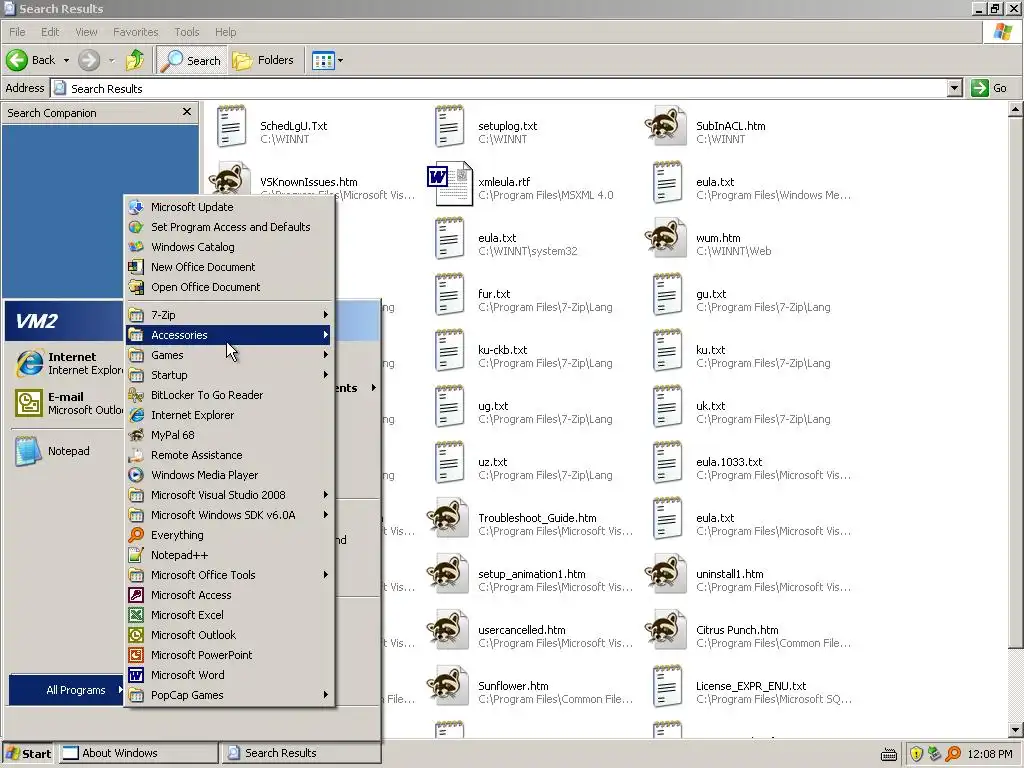Click the vertical scrollbar up arrow
Viewport: 1024px width, 768px height.
pos(1015,110)
